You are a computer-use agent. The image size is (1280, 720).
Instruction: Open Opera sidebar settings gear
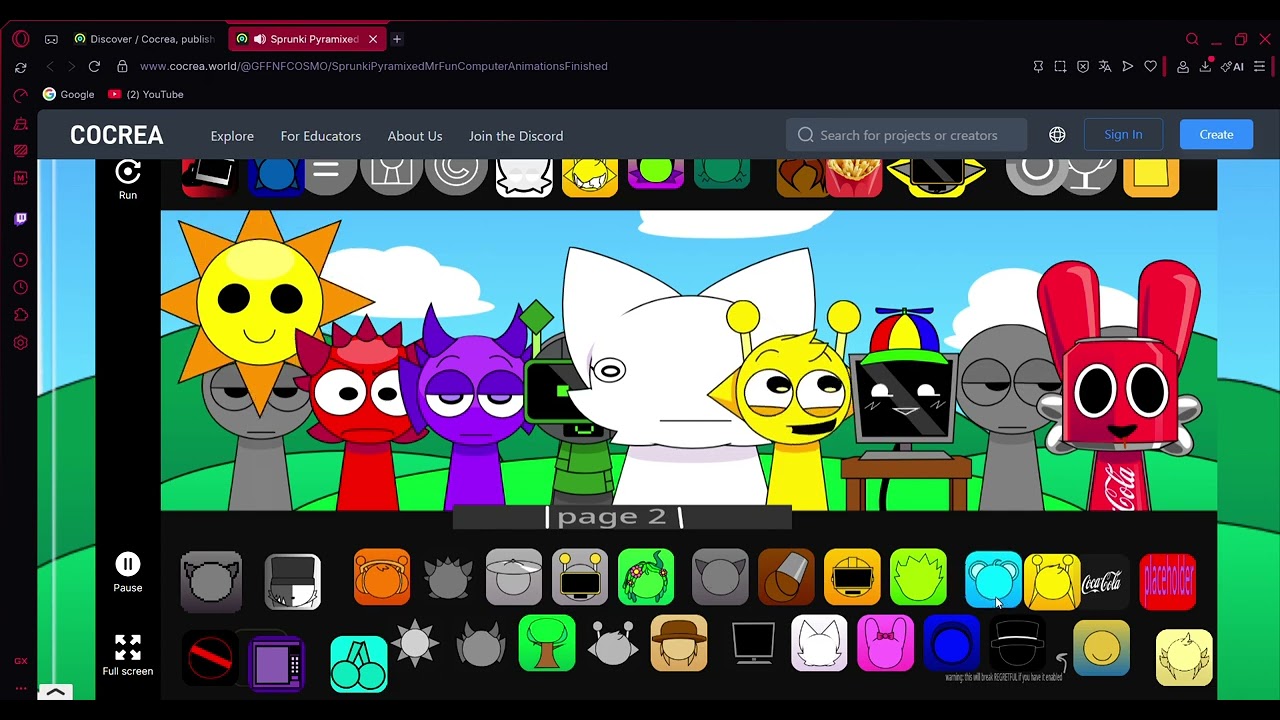click(x=20, y=343)
